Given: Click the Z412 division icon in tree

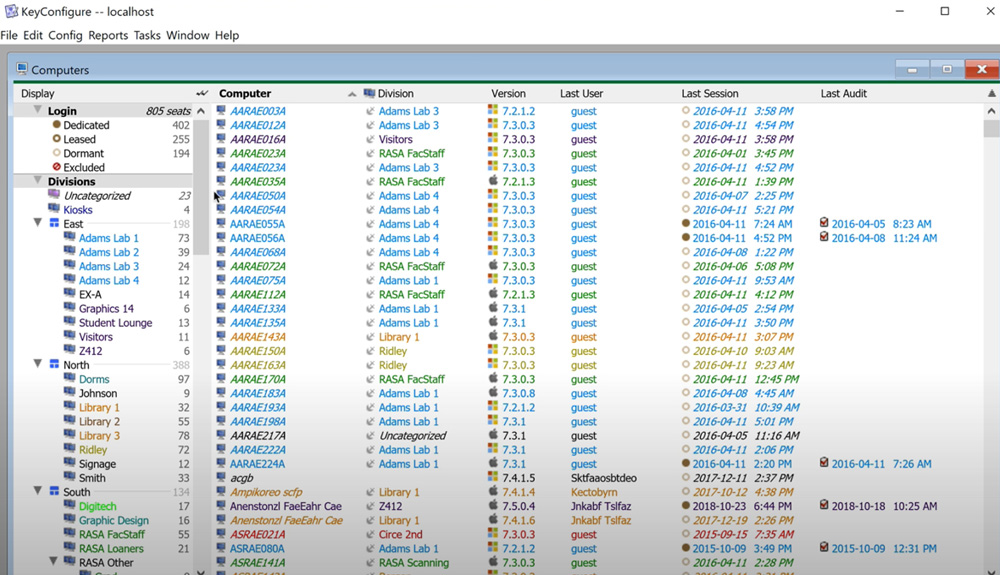Looking at the screenshot, I should [70, 349].
